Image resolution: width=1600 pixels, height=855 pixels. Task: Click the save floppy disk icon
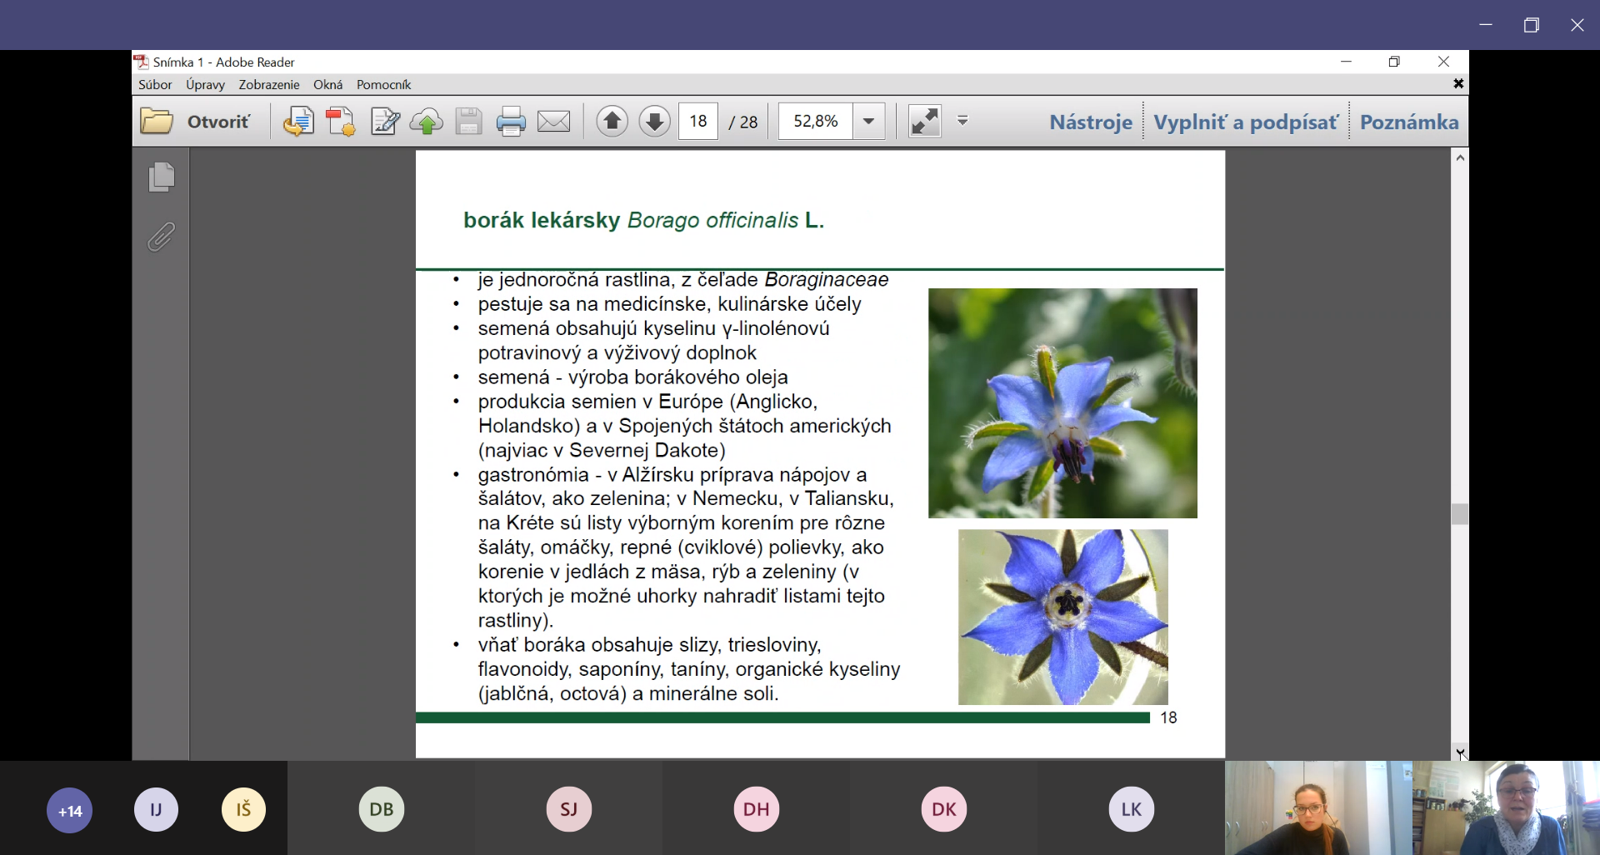coord(469,122)
